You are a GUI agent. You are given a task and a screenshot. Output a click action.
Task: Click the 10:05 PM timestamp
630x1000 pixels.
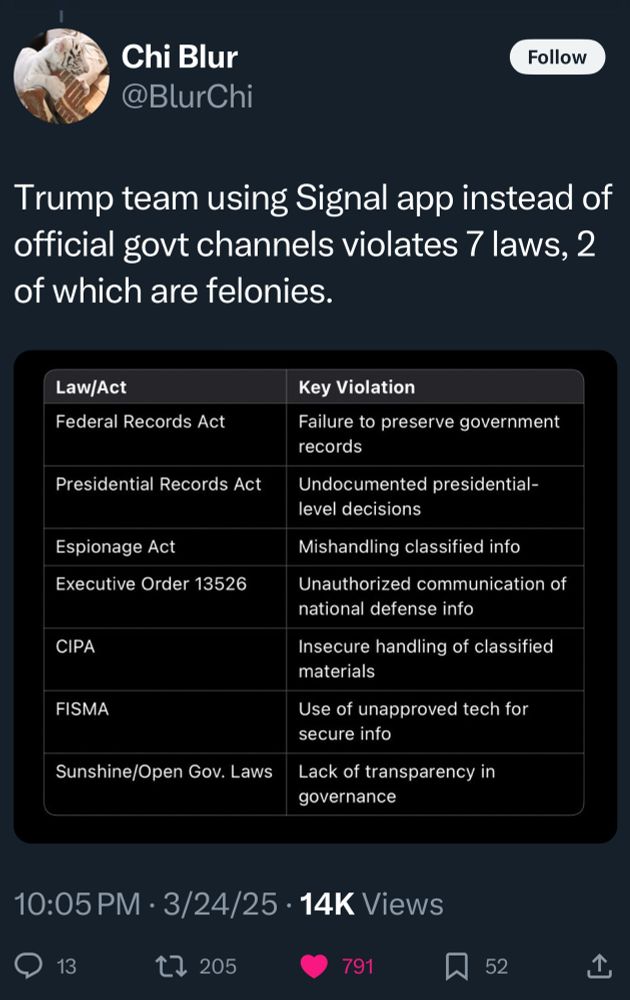coord(77,904)
